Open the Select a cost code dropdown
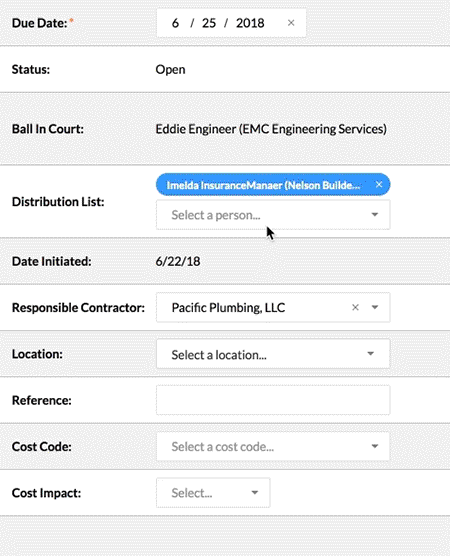This screenshot has height=556, width=450. click(x=273, y=446)
